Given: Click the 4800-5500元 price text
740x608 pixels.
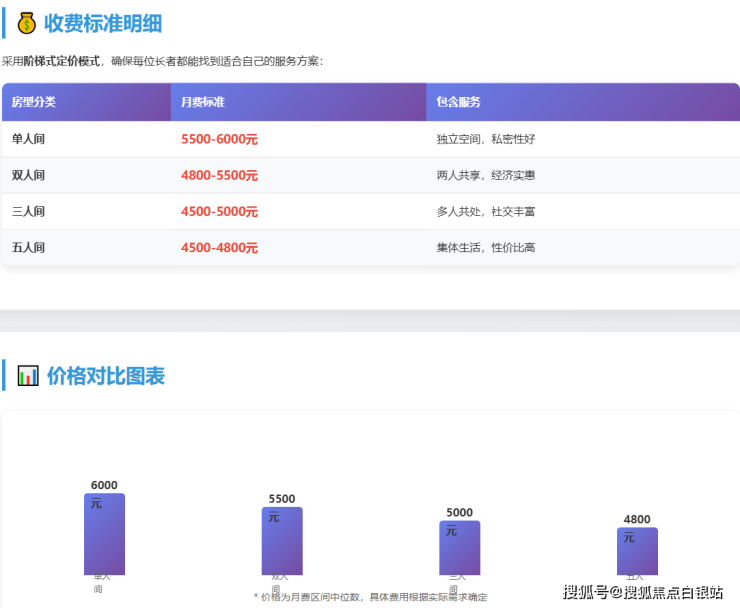Looking at the screenshot, I should (219, 175).
